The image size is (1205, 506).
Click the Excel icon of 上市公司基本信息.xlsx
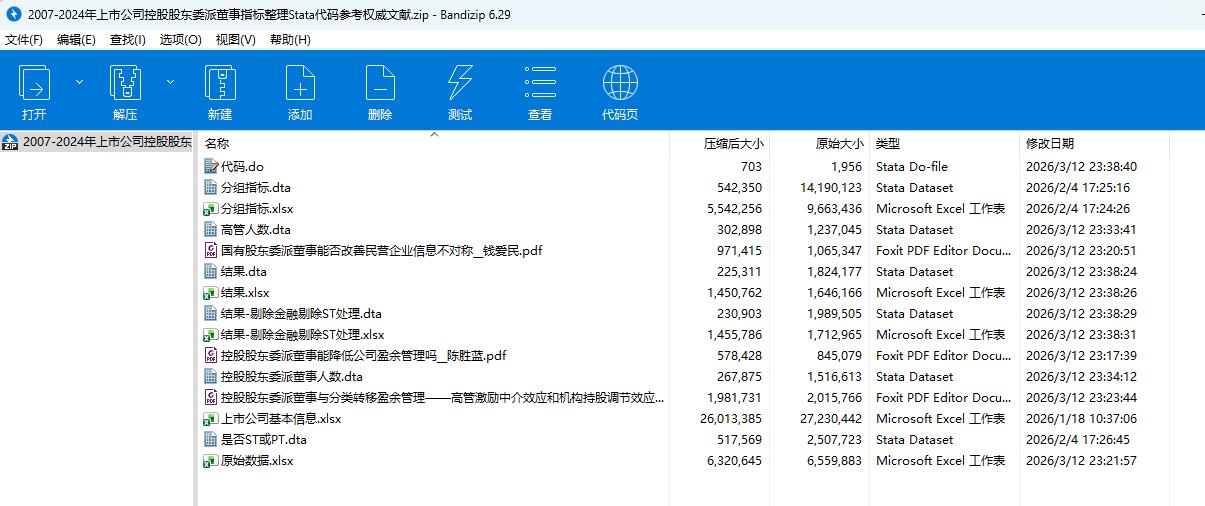point(210,419)
